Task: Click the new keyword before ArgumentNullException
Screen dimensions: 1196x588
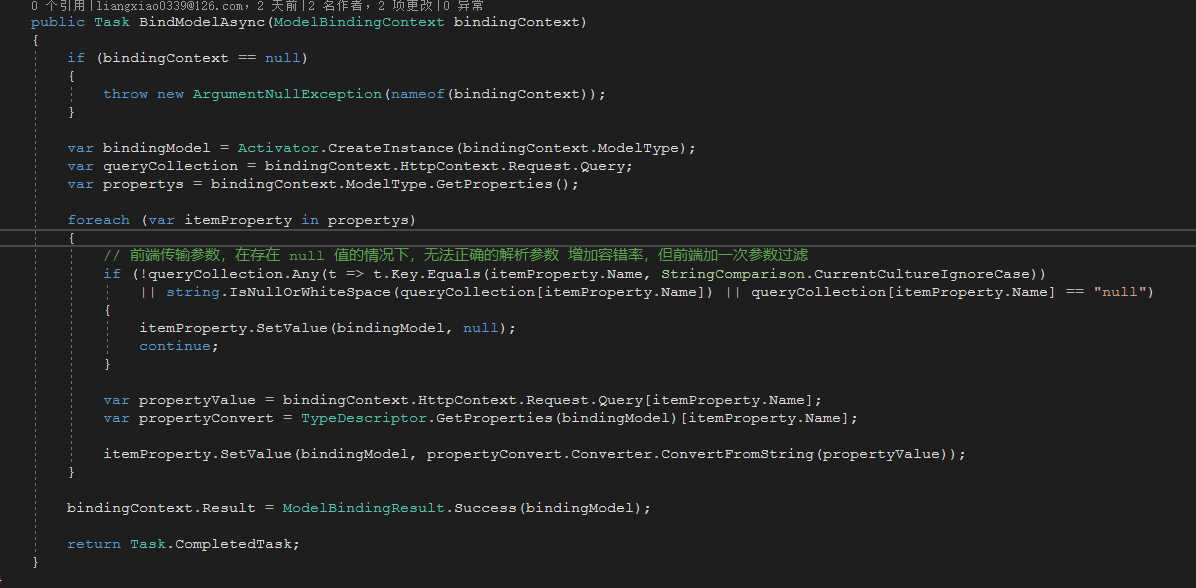Action: pyautogui.click(x=170, y=94)
